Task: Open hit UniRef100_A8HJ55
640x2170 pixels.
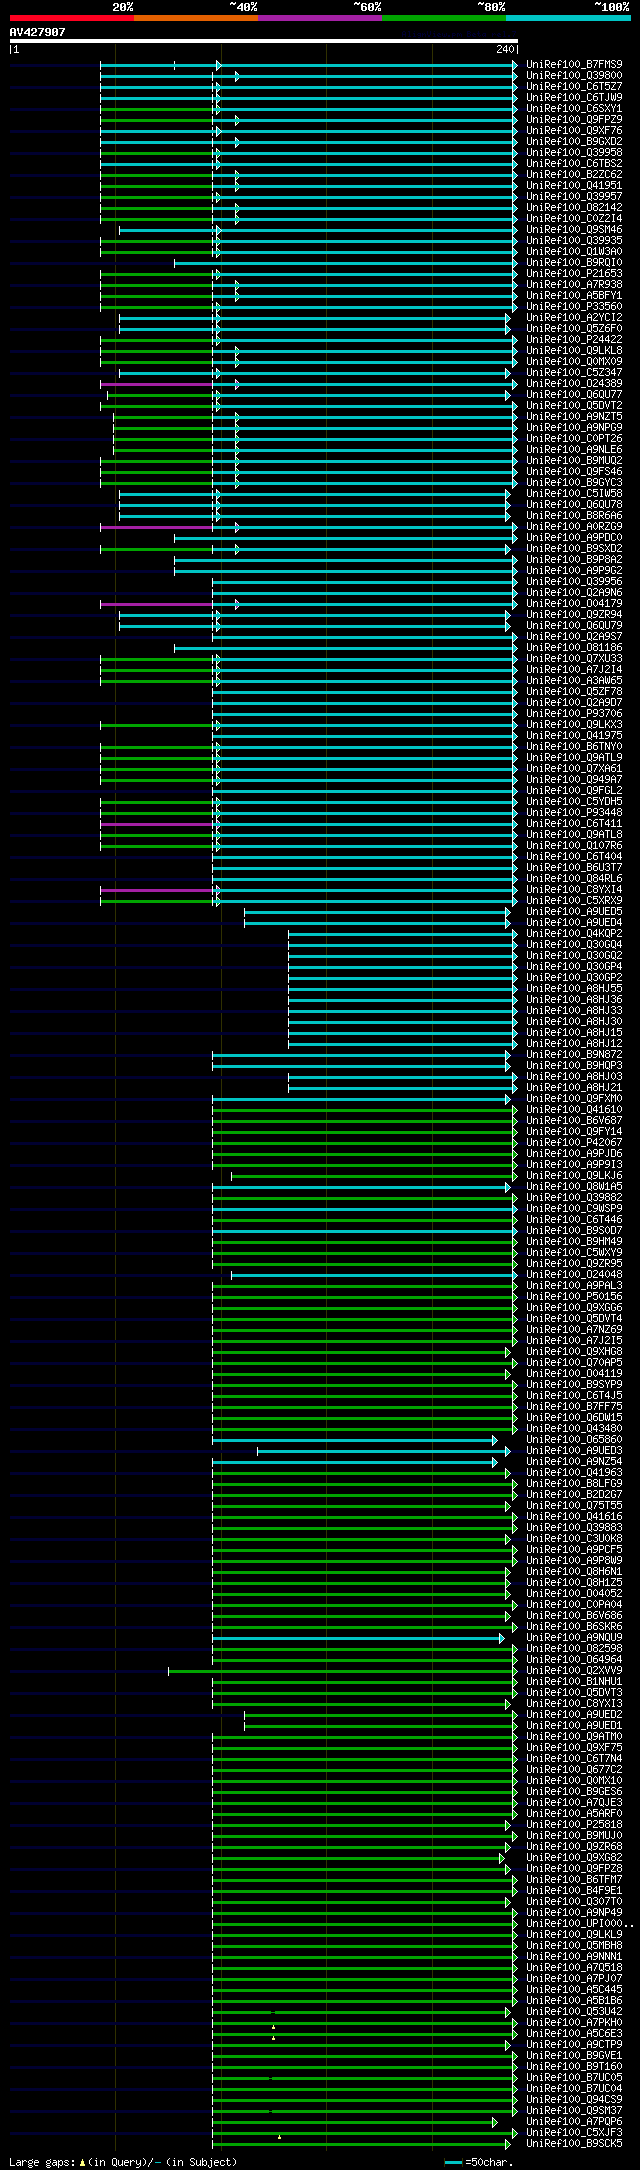Action: click(574, 988)
